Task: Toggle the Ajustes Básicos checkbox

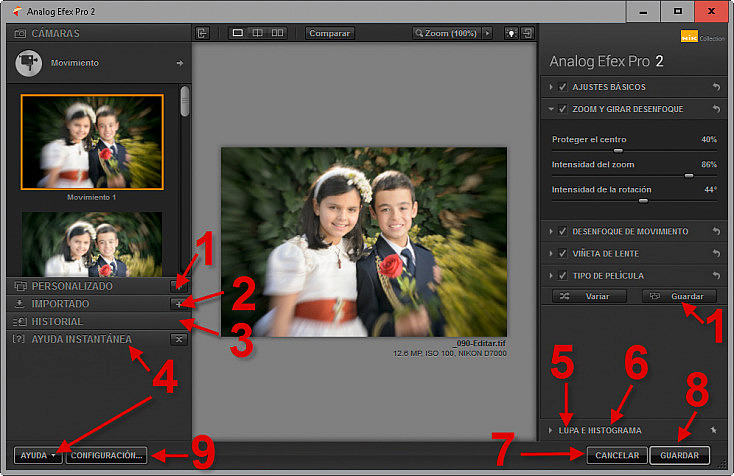Action: point(562,87)
